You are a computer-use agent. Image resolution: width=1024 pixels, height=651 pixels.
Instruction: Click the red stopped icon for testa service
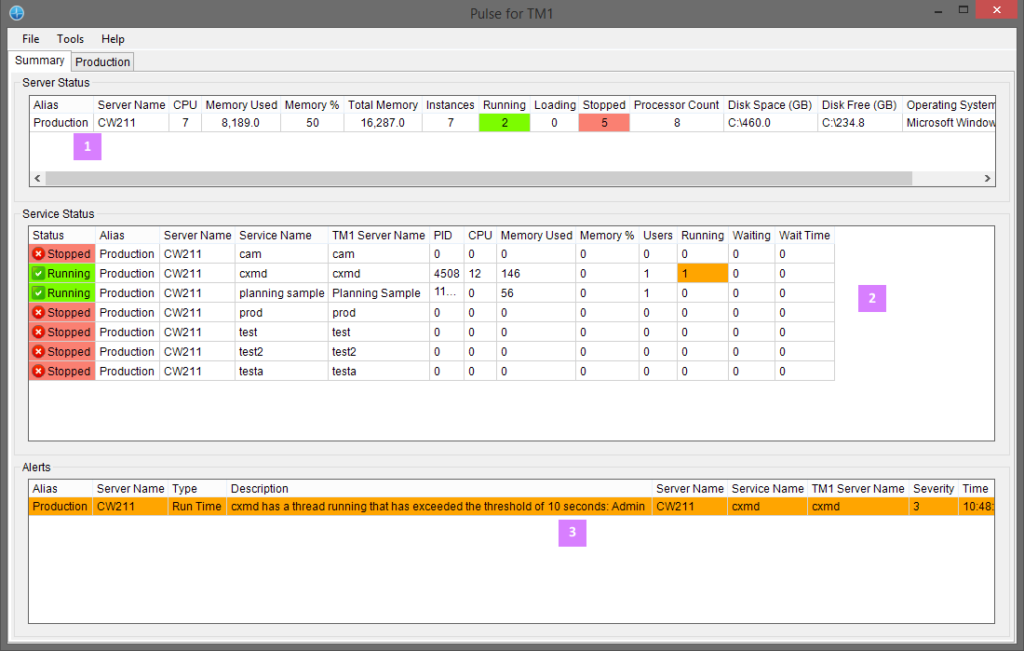pyautogui.click(x=39, y=371)
